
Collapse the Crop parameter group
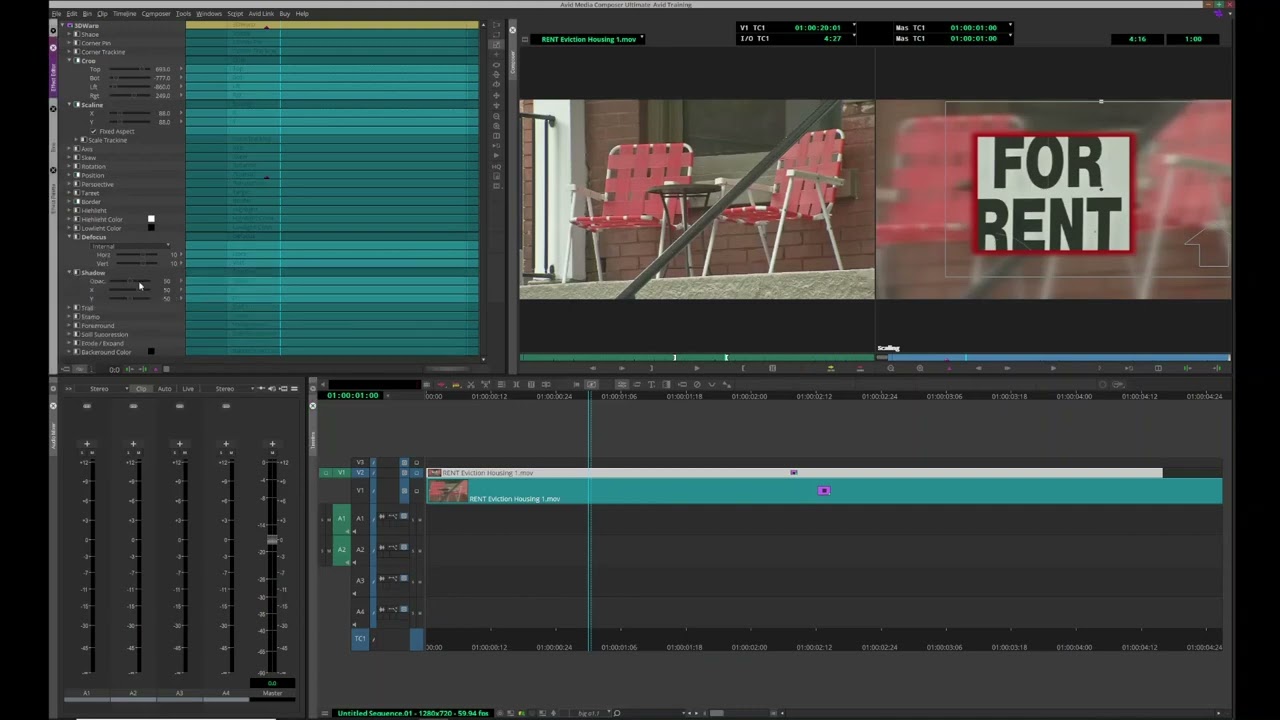tap(69, 61)
